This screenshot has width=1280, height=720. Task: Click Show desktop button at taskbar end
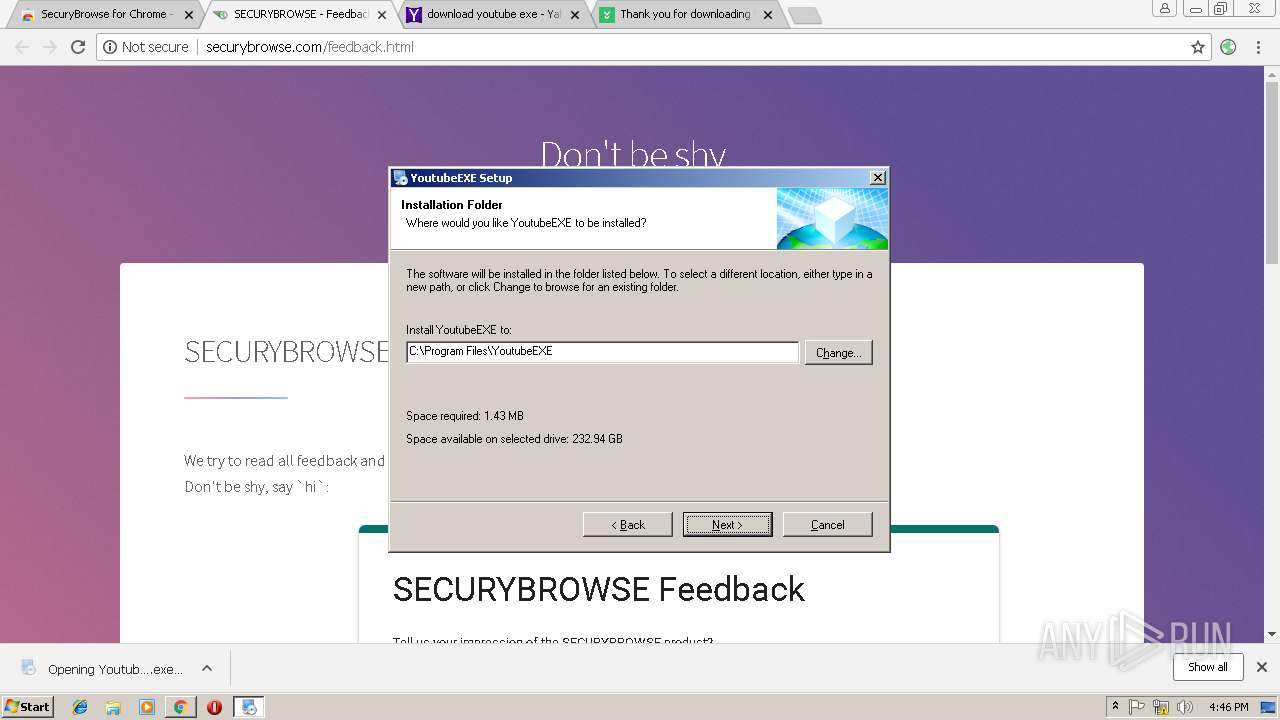click(x=1269, y=707)
